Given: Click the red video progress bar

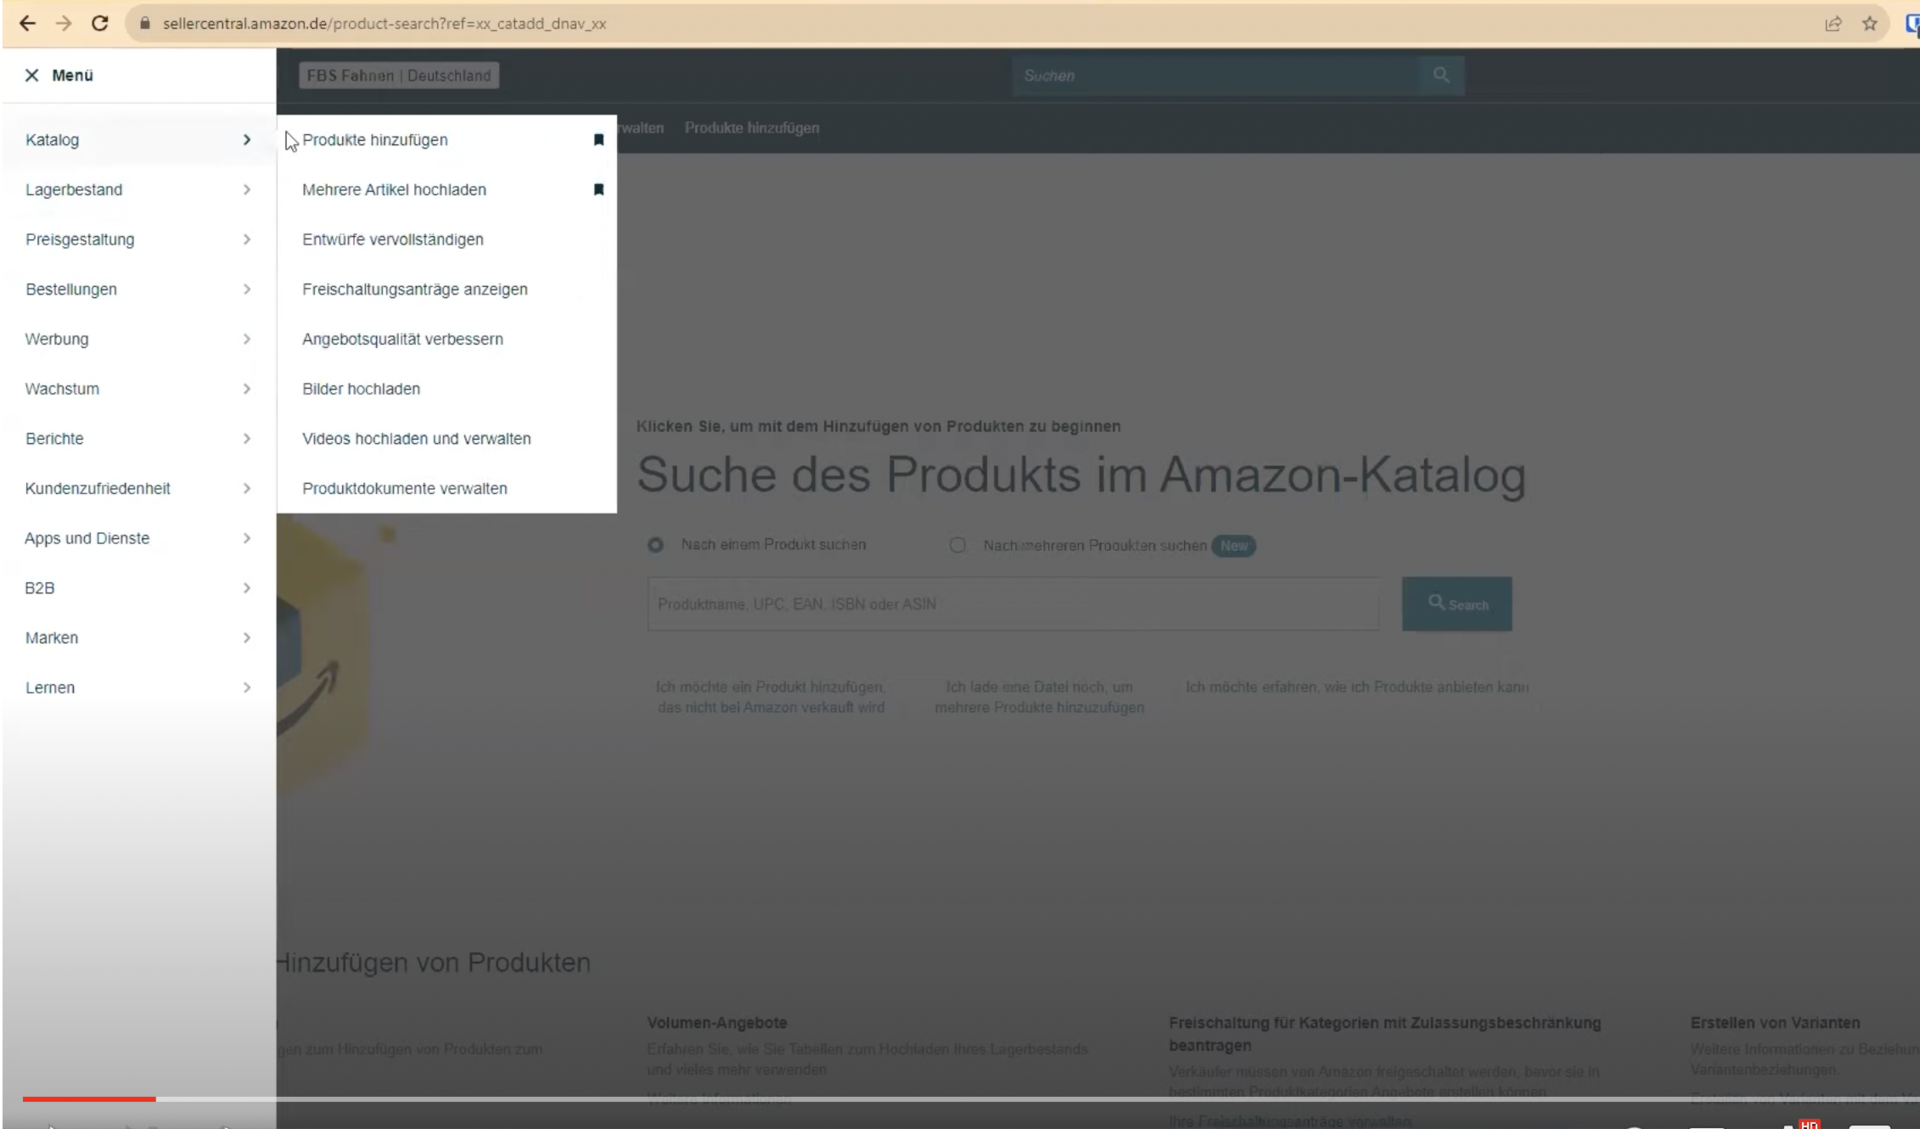Looking at the screenshot, I should [90, 1098].
